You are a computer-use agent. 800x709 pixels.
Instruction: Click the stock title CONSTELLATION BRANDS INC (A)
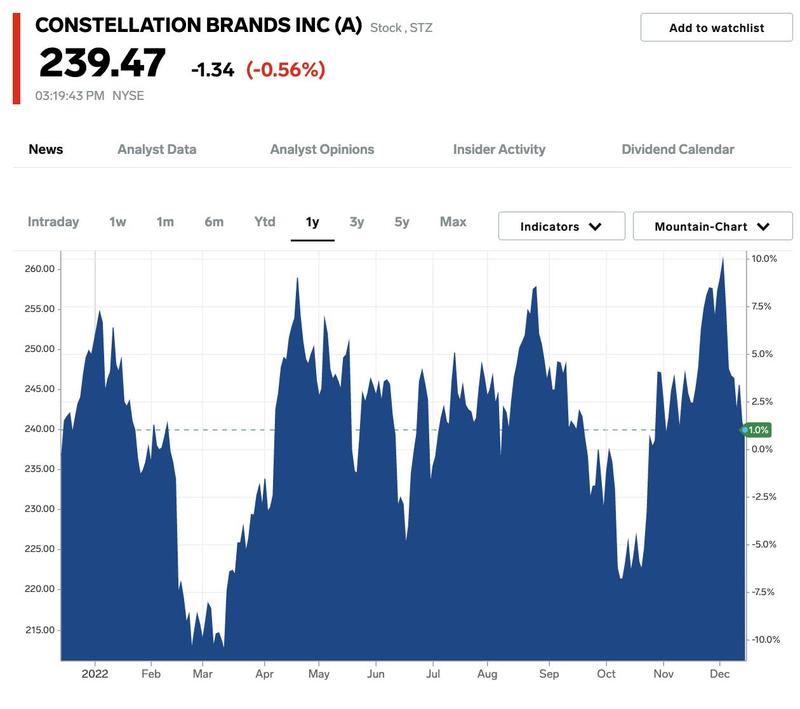pos(198,25)
